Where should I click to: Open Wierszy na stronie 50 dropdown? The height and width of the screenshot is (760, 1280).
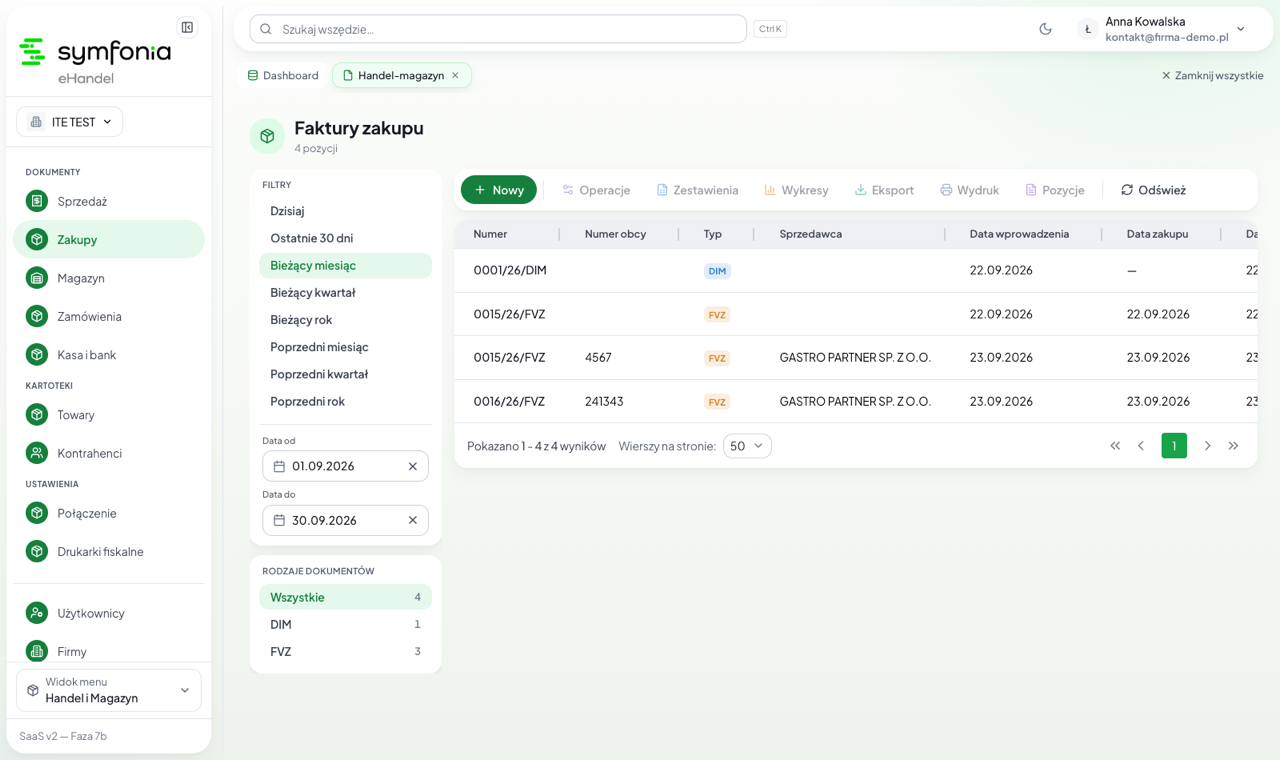[747, 446]
